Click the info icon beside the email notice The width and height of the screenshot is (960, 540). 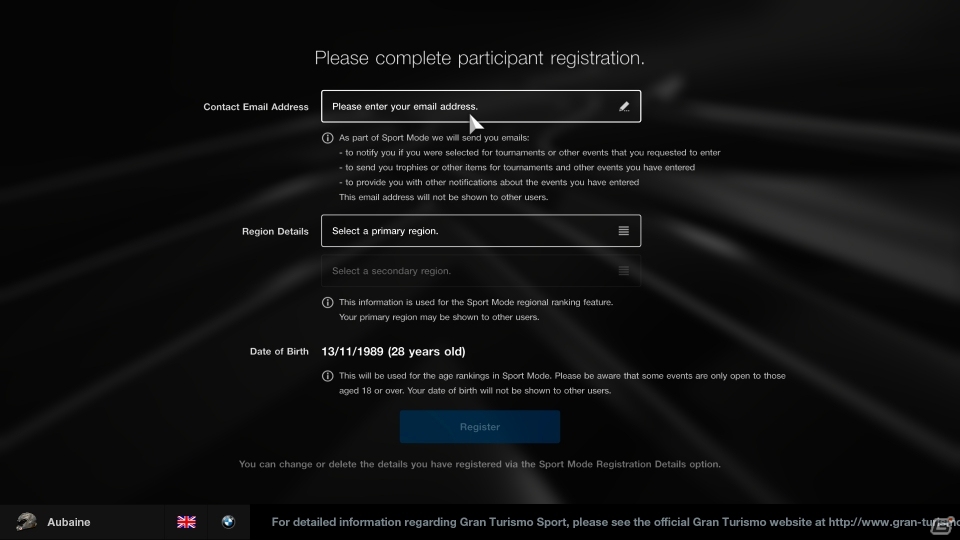(x=328, y=138)
